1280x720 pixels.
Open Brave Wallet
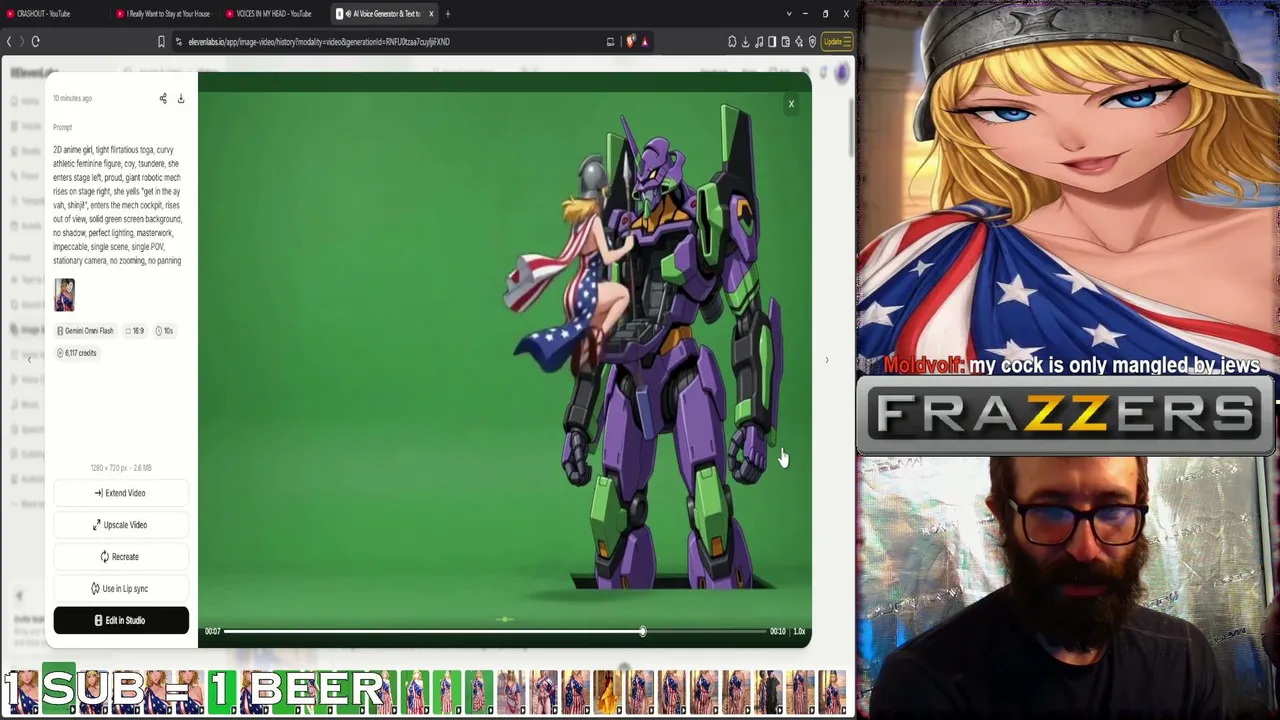(x=785, y=42)
